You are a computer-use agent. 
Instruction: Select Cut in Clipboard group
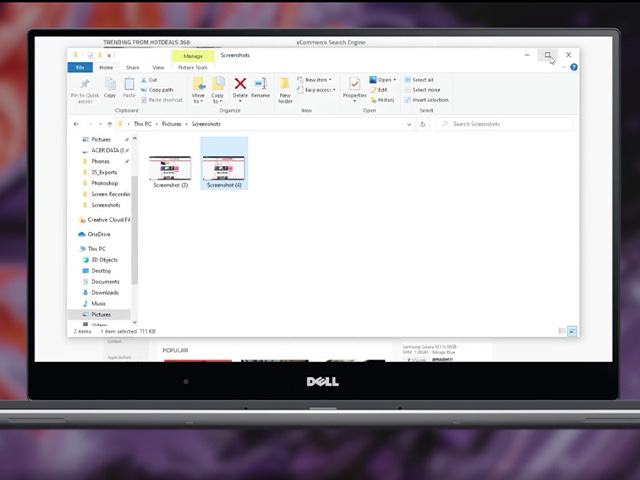tap(149, 80)
